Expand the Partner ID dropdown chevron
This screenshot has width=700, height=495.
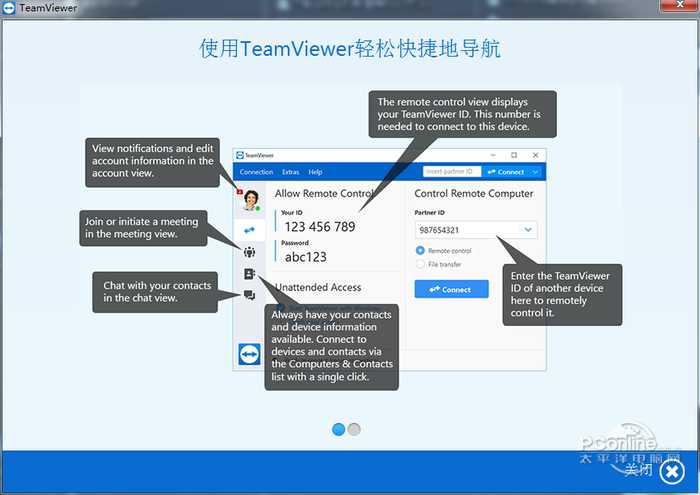[x=528, y=230]
